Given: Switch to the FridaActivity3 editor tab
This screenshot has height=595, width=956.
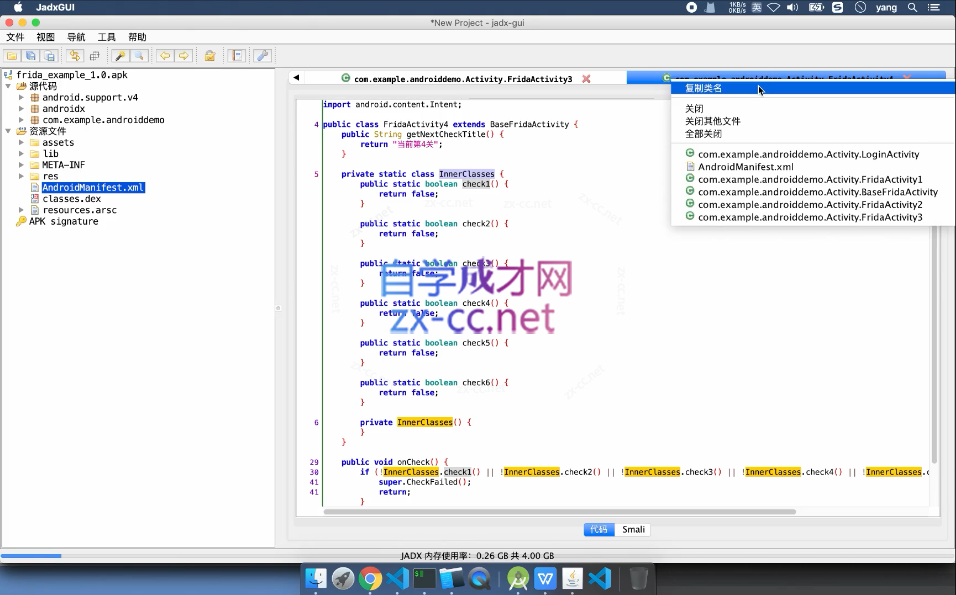Looking at the screenshot, I should 463,79.
